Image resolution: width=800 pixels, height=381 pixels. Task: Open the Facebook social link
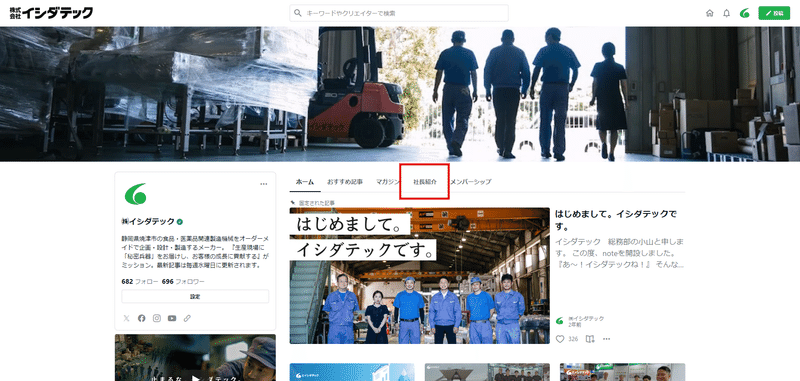141,318
